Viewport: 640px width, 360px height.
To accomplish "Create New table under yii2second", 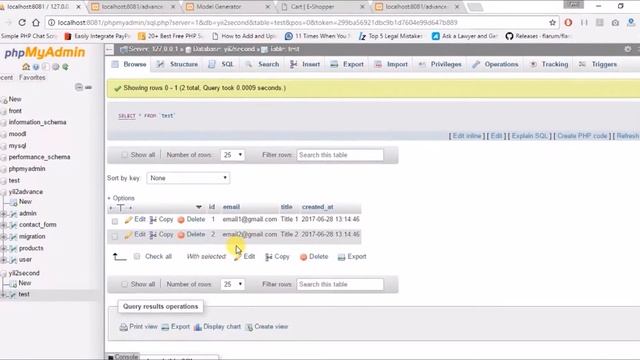I will pyautogui.click(x=24, y=283).
